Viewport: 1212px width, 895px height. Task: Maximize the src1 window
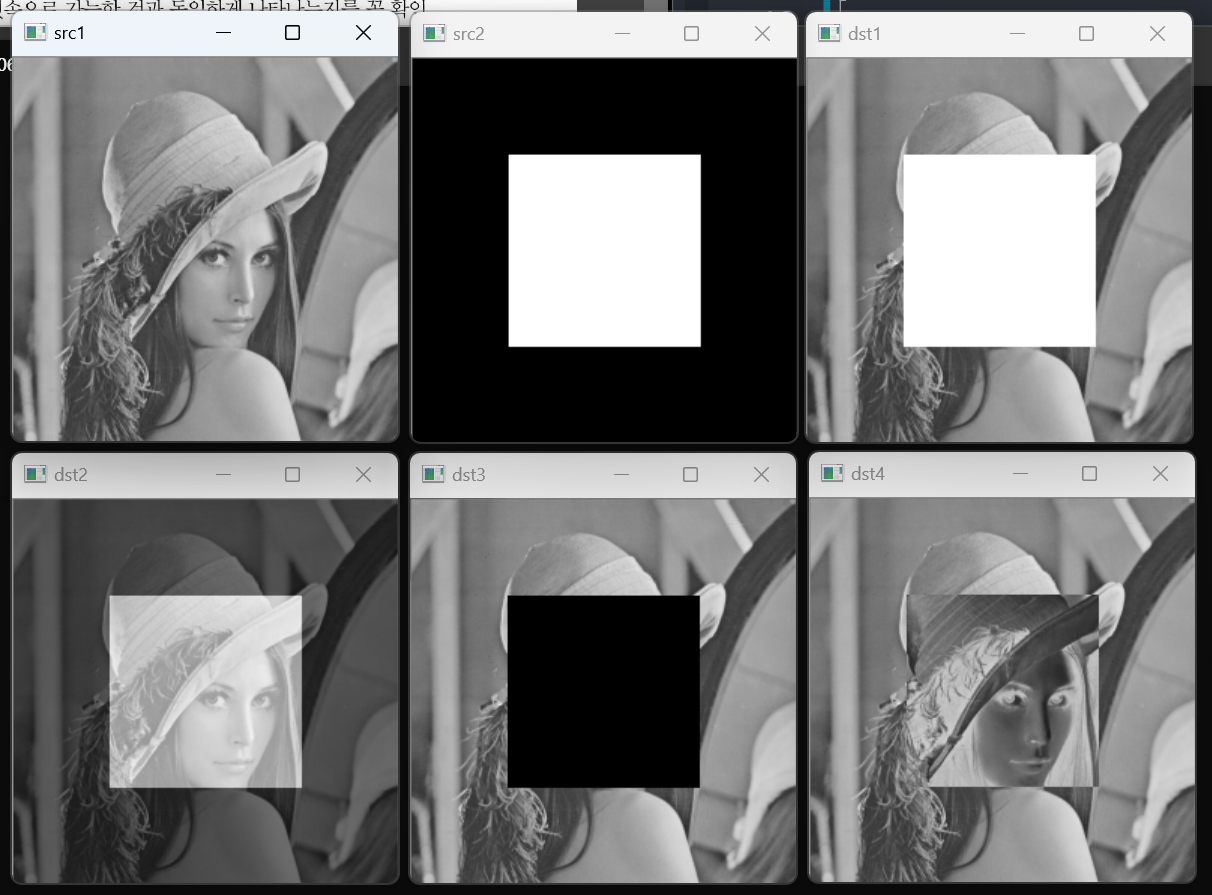pyautogui.click(x=292, y=33)
